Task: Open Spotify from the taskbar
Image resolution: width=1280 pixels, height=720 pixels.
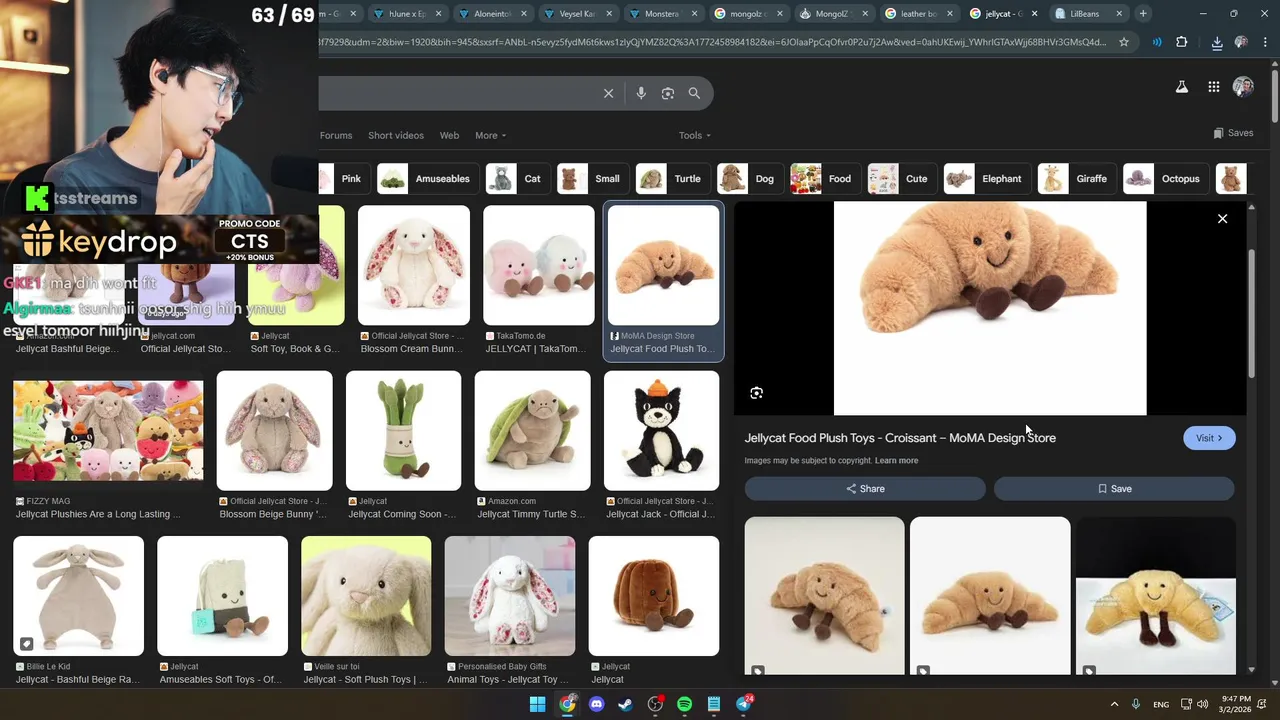Action: point(684,704)
